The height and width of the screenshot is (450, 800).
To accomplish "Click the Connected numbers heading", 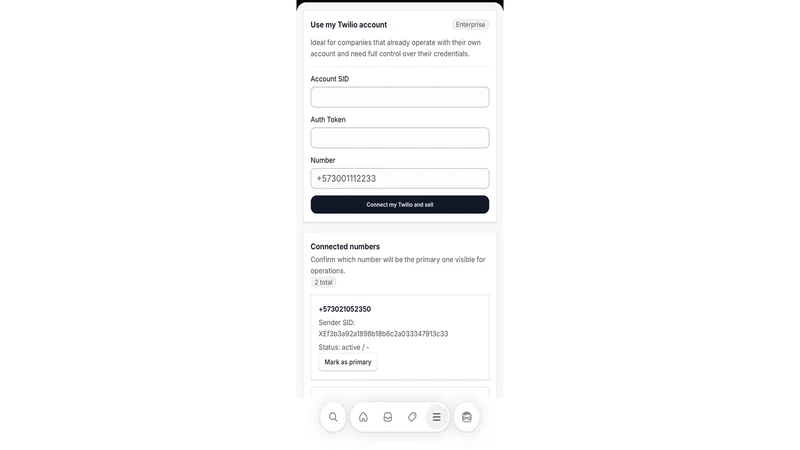I will pyautogui.click(x=345, y=246).
